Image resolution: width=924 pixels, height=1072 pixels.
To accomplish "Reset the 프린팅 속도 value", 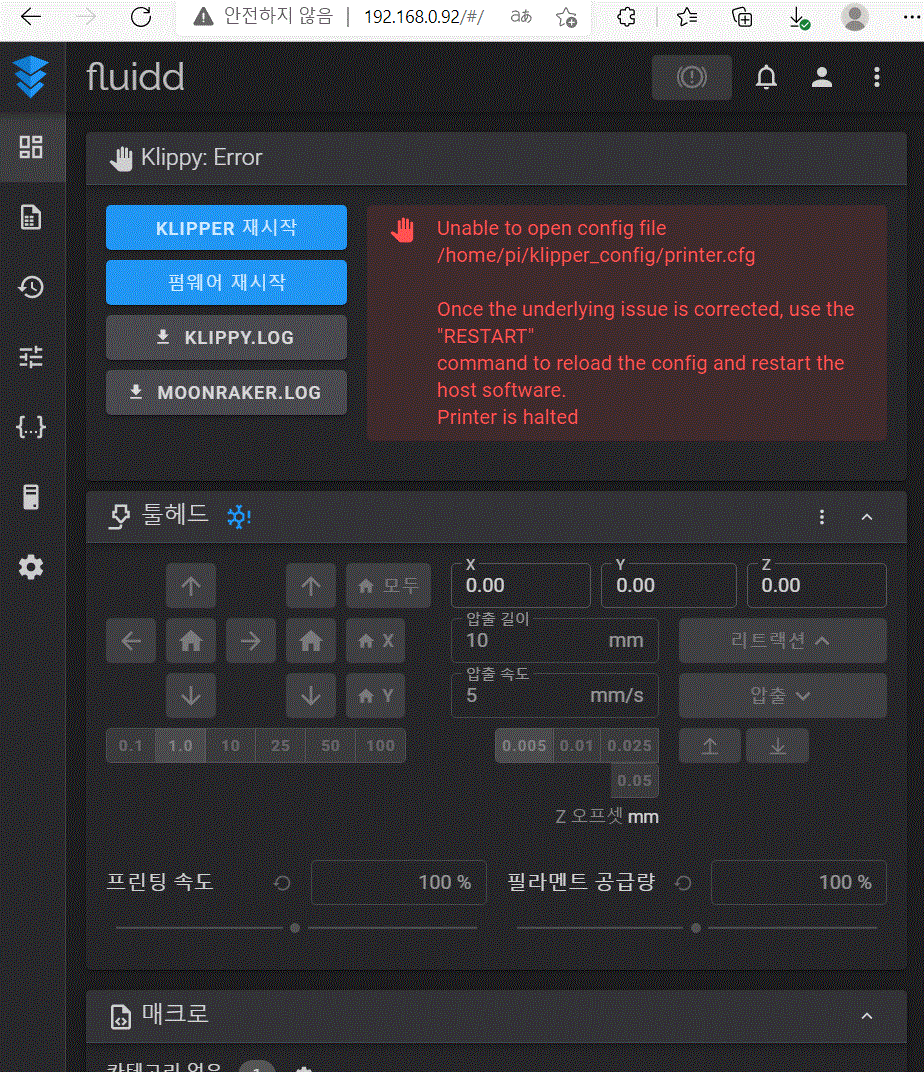I will (x=282, y=883).
